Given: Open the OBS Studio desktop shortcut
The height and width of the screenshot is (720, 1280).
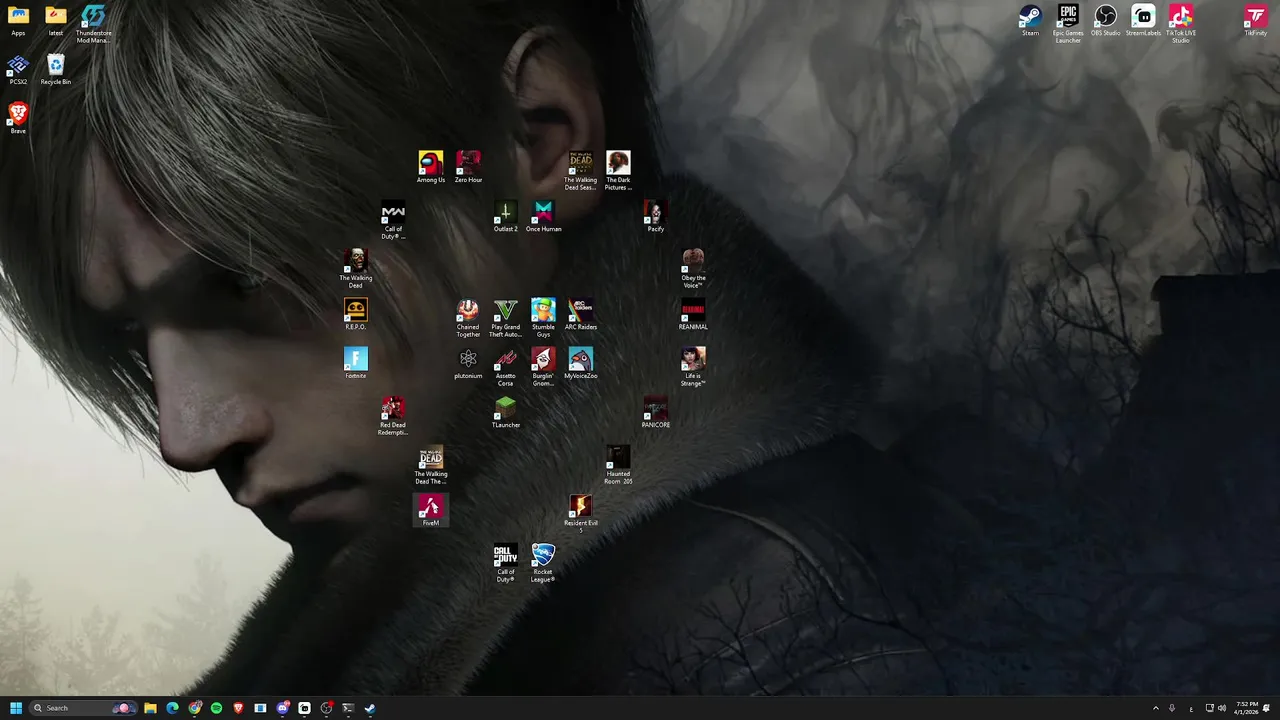Looking at the screenshot, I should point(1105,20).
